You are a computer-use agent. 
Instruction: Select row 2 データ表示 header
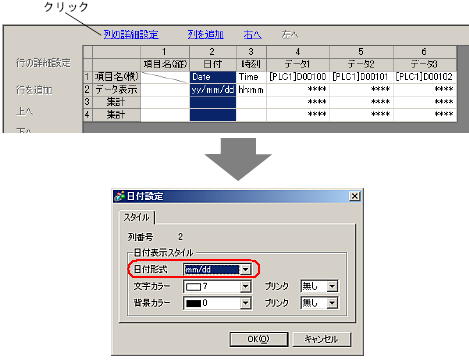point(116,90)
